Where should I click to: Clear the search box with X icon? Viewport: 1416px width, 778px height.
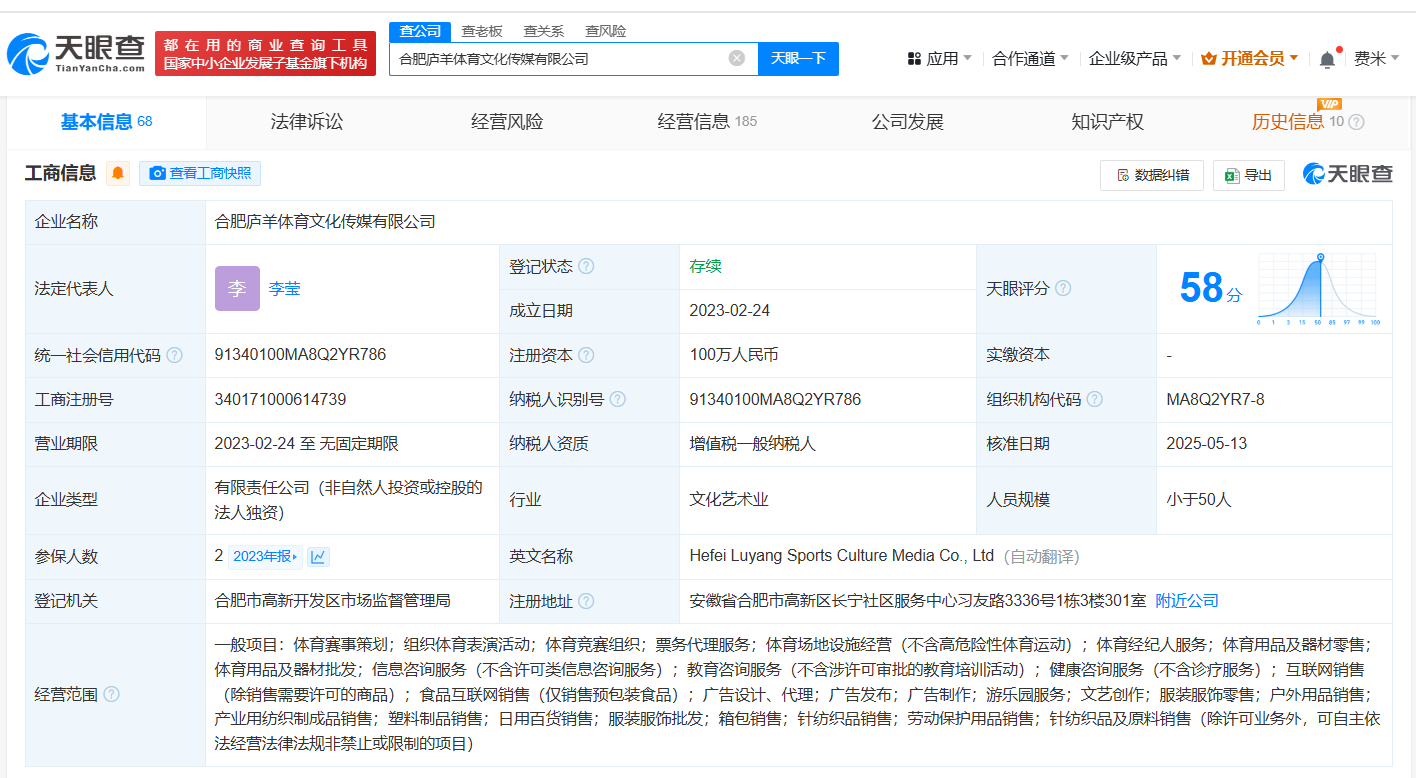(737, 58)
